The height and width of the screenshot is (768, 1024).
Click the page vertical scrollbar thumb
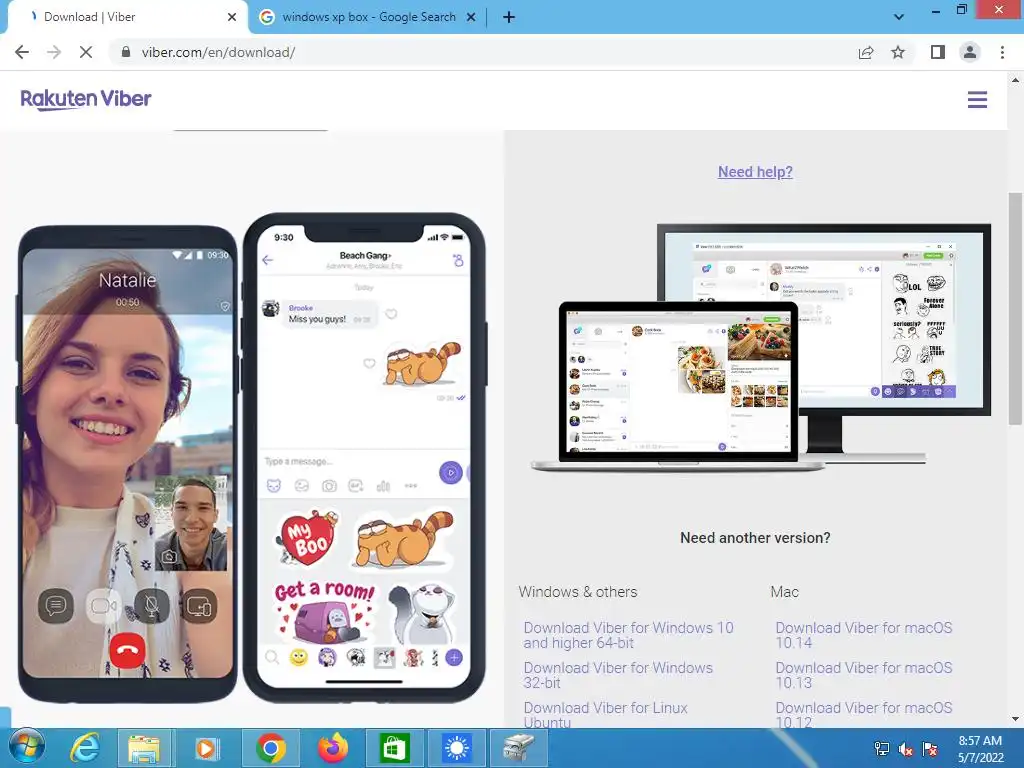click(x=1015, y=308)
